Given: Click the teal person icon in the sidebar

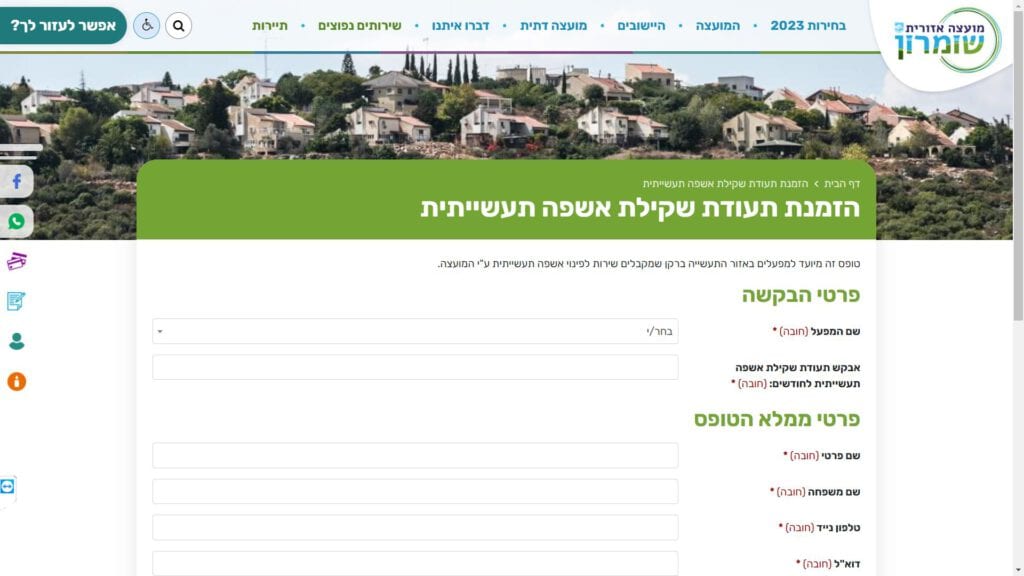Looking at the screenshot, I should (x=17, y=341).
